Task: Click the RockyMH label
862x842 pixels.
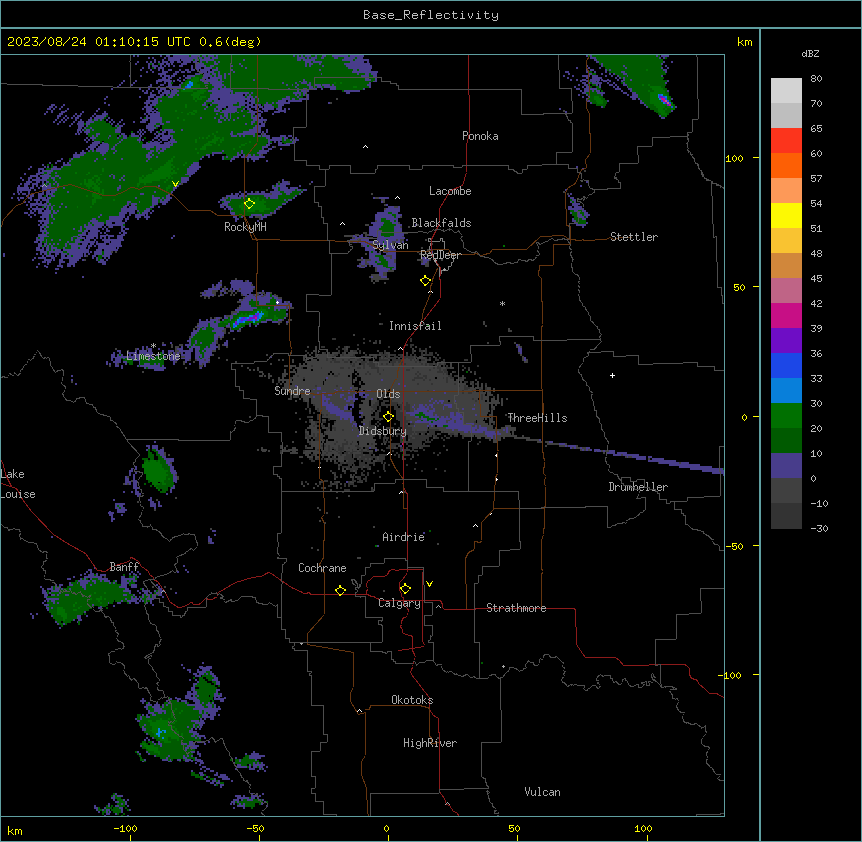Action: coord(245,227)
